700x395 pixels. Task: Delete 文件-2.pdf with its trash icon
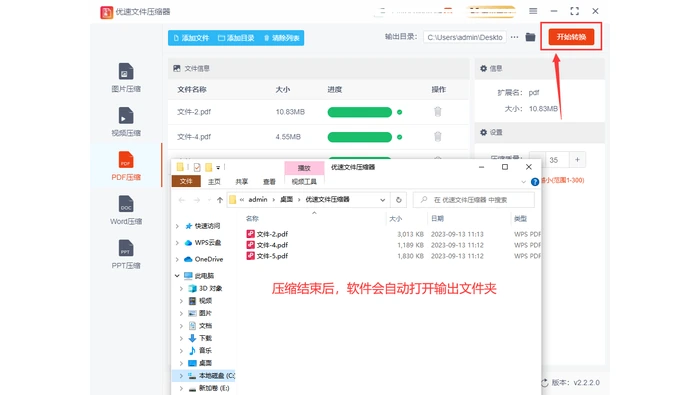(438, 112)
